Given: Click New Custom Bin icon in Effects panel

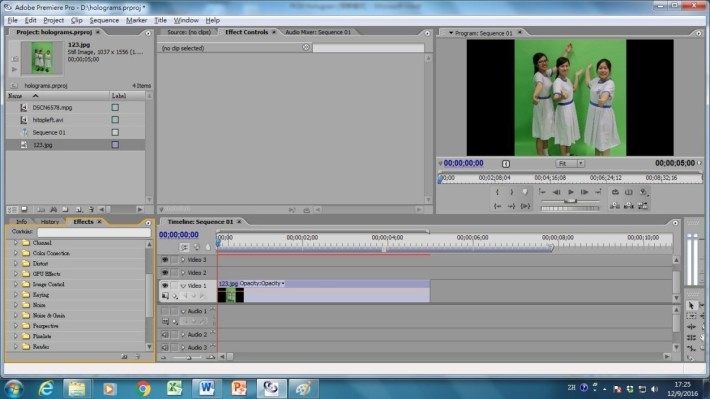Looking at the screenshot, I should [125, 357].
